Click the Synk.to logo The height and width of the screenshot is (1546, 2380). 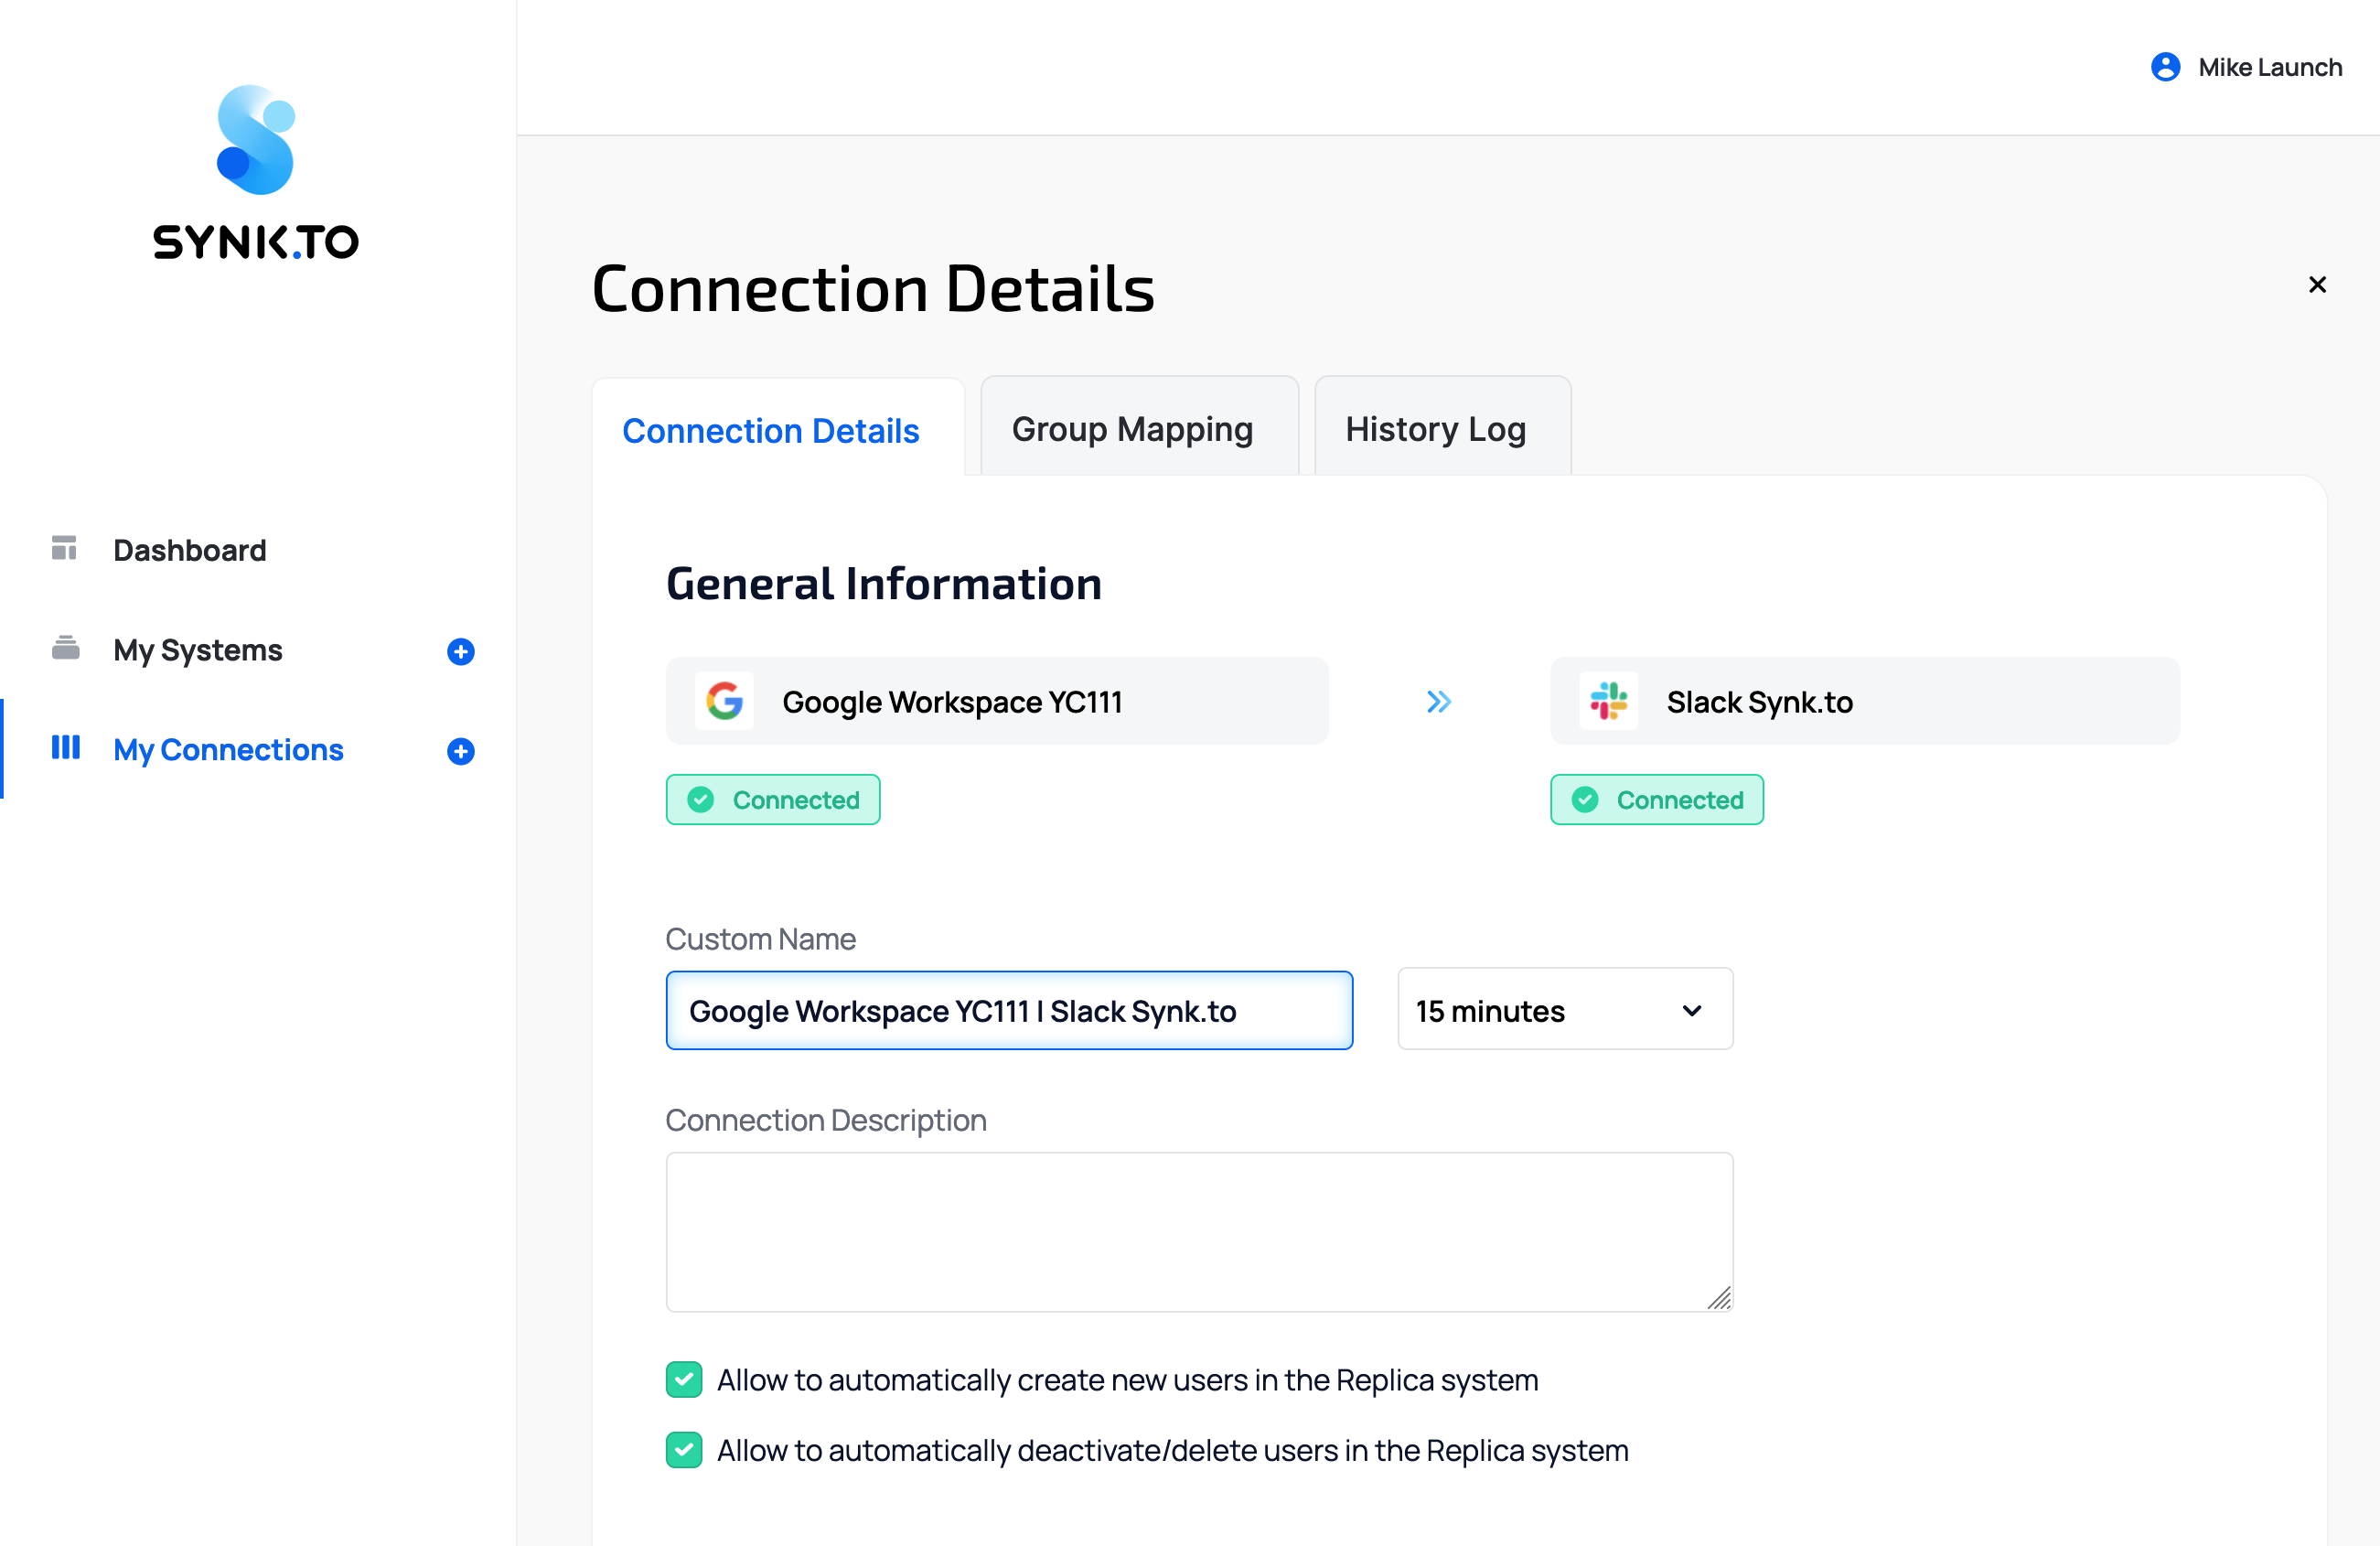click(x=256, y=172)
